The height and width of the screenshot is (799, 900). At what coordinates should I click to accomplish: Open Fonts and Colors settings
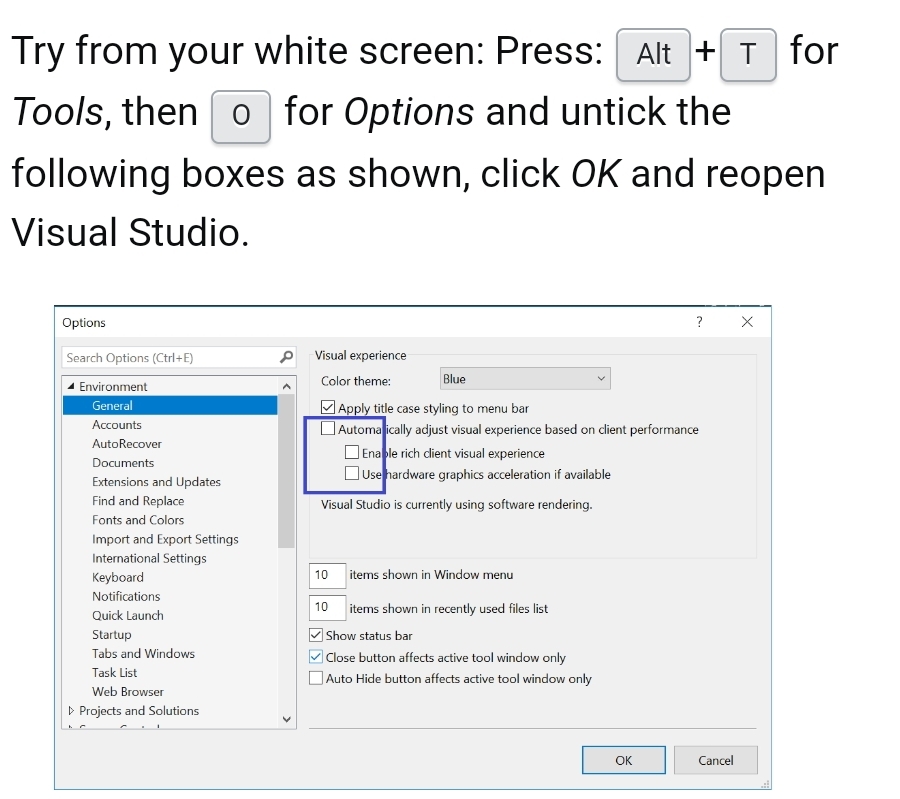(x=138, y=519)
